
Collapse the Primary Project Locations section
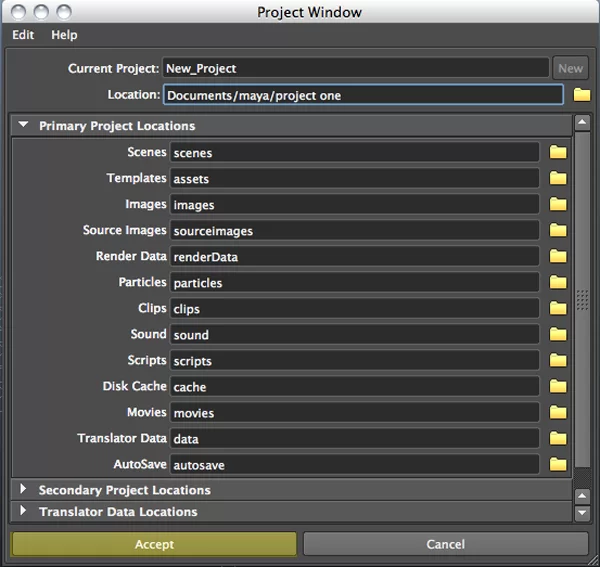[24, 126]
